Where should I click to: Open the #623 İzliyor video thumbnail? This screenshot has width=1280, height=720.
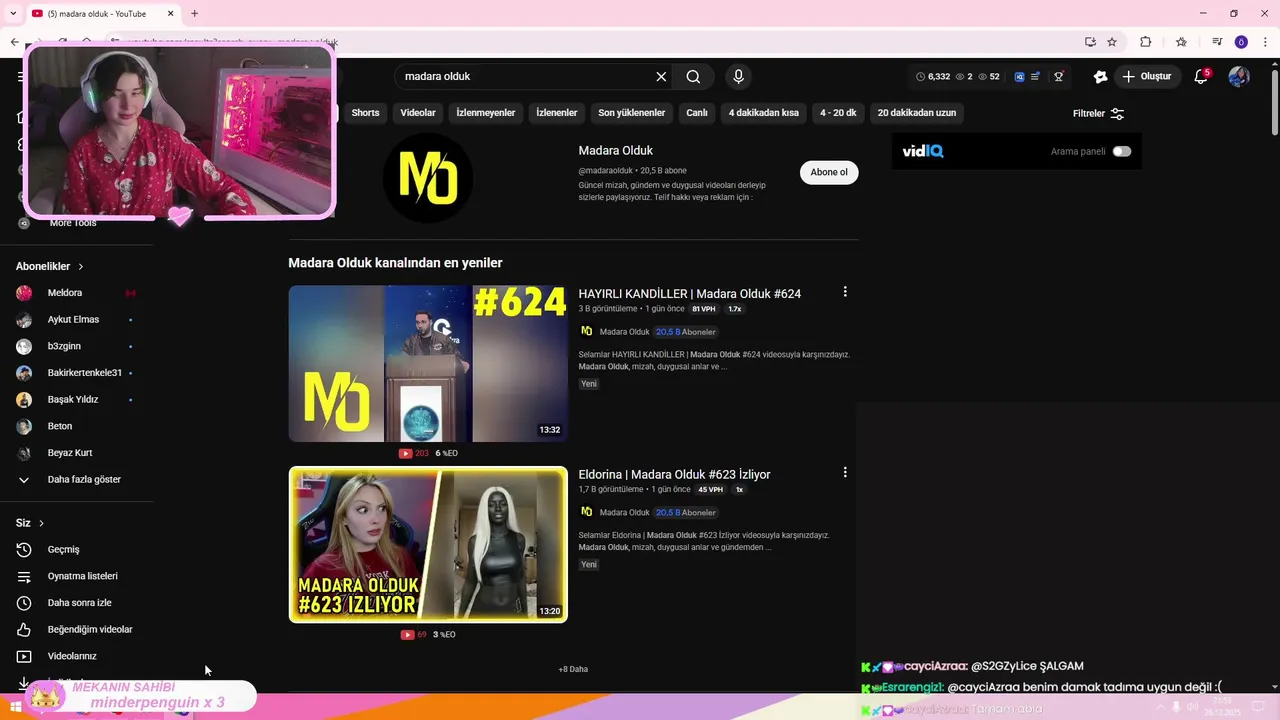pos(428,545)
